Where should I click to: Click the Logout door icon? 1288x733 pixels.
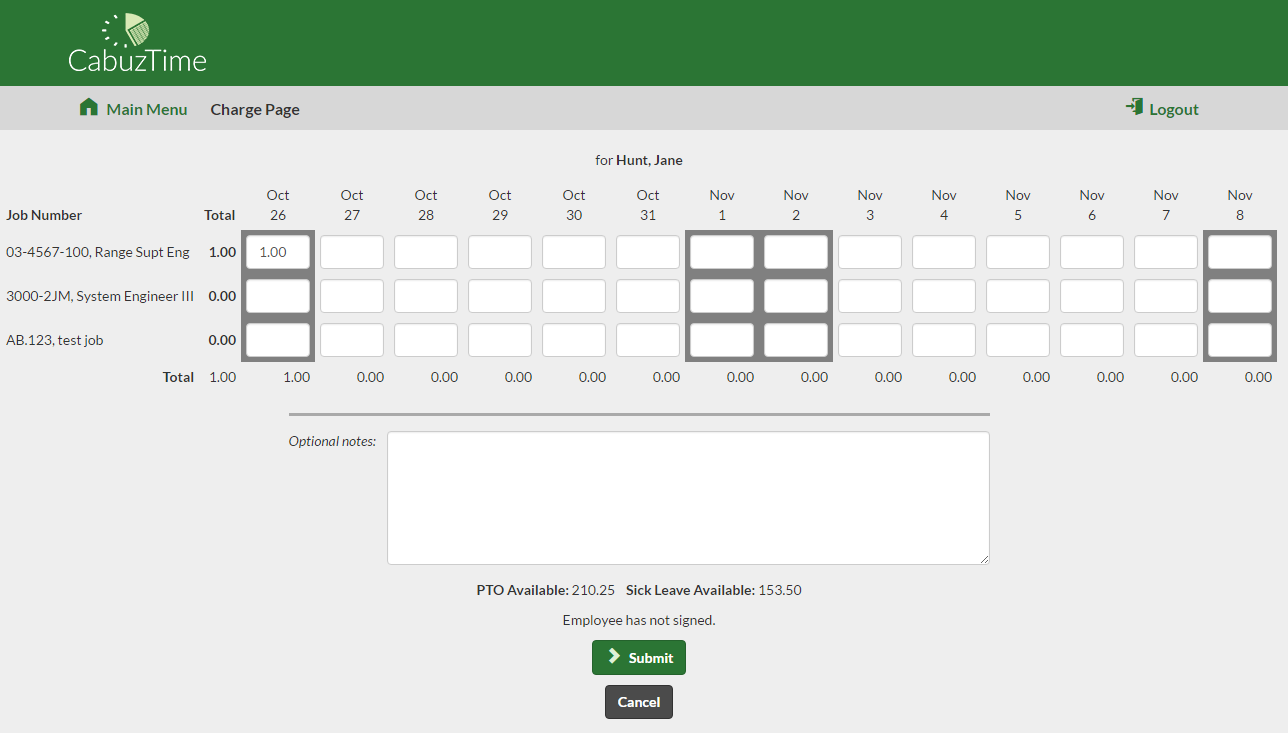(1134, 107)
